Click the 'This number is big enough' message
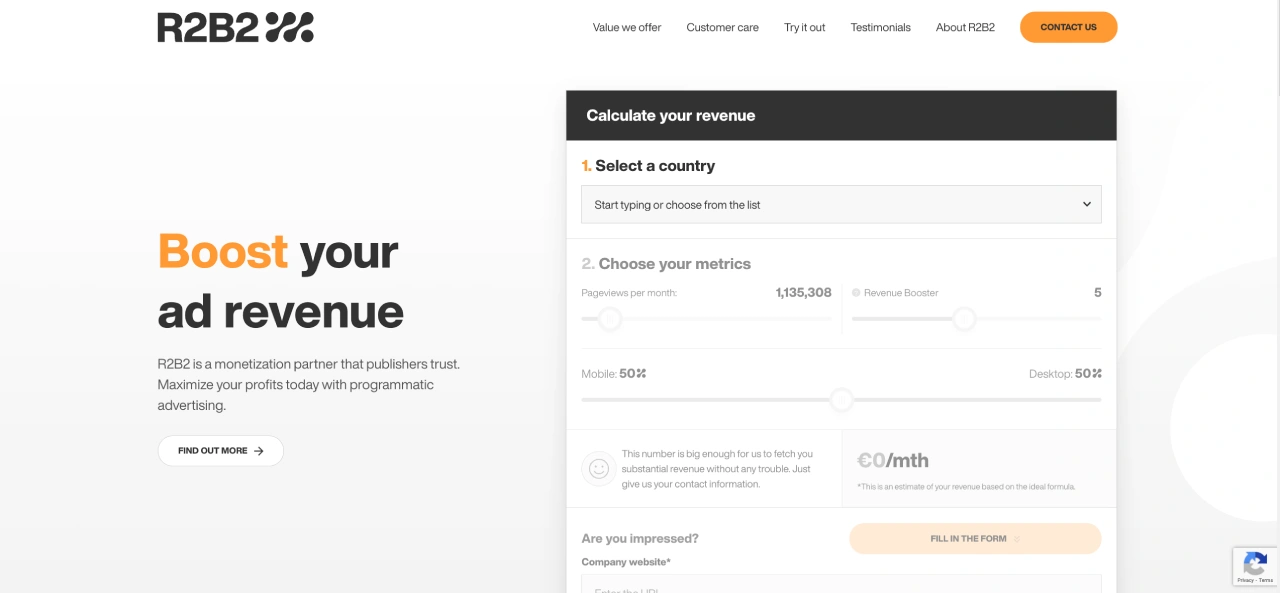 [x=717, y=469]
